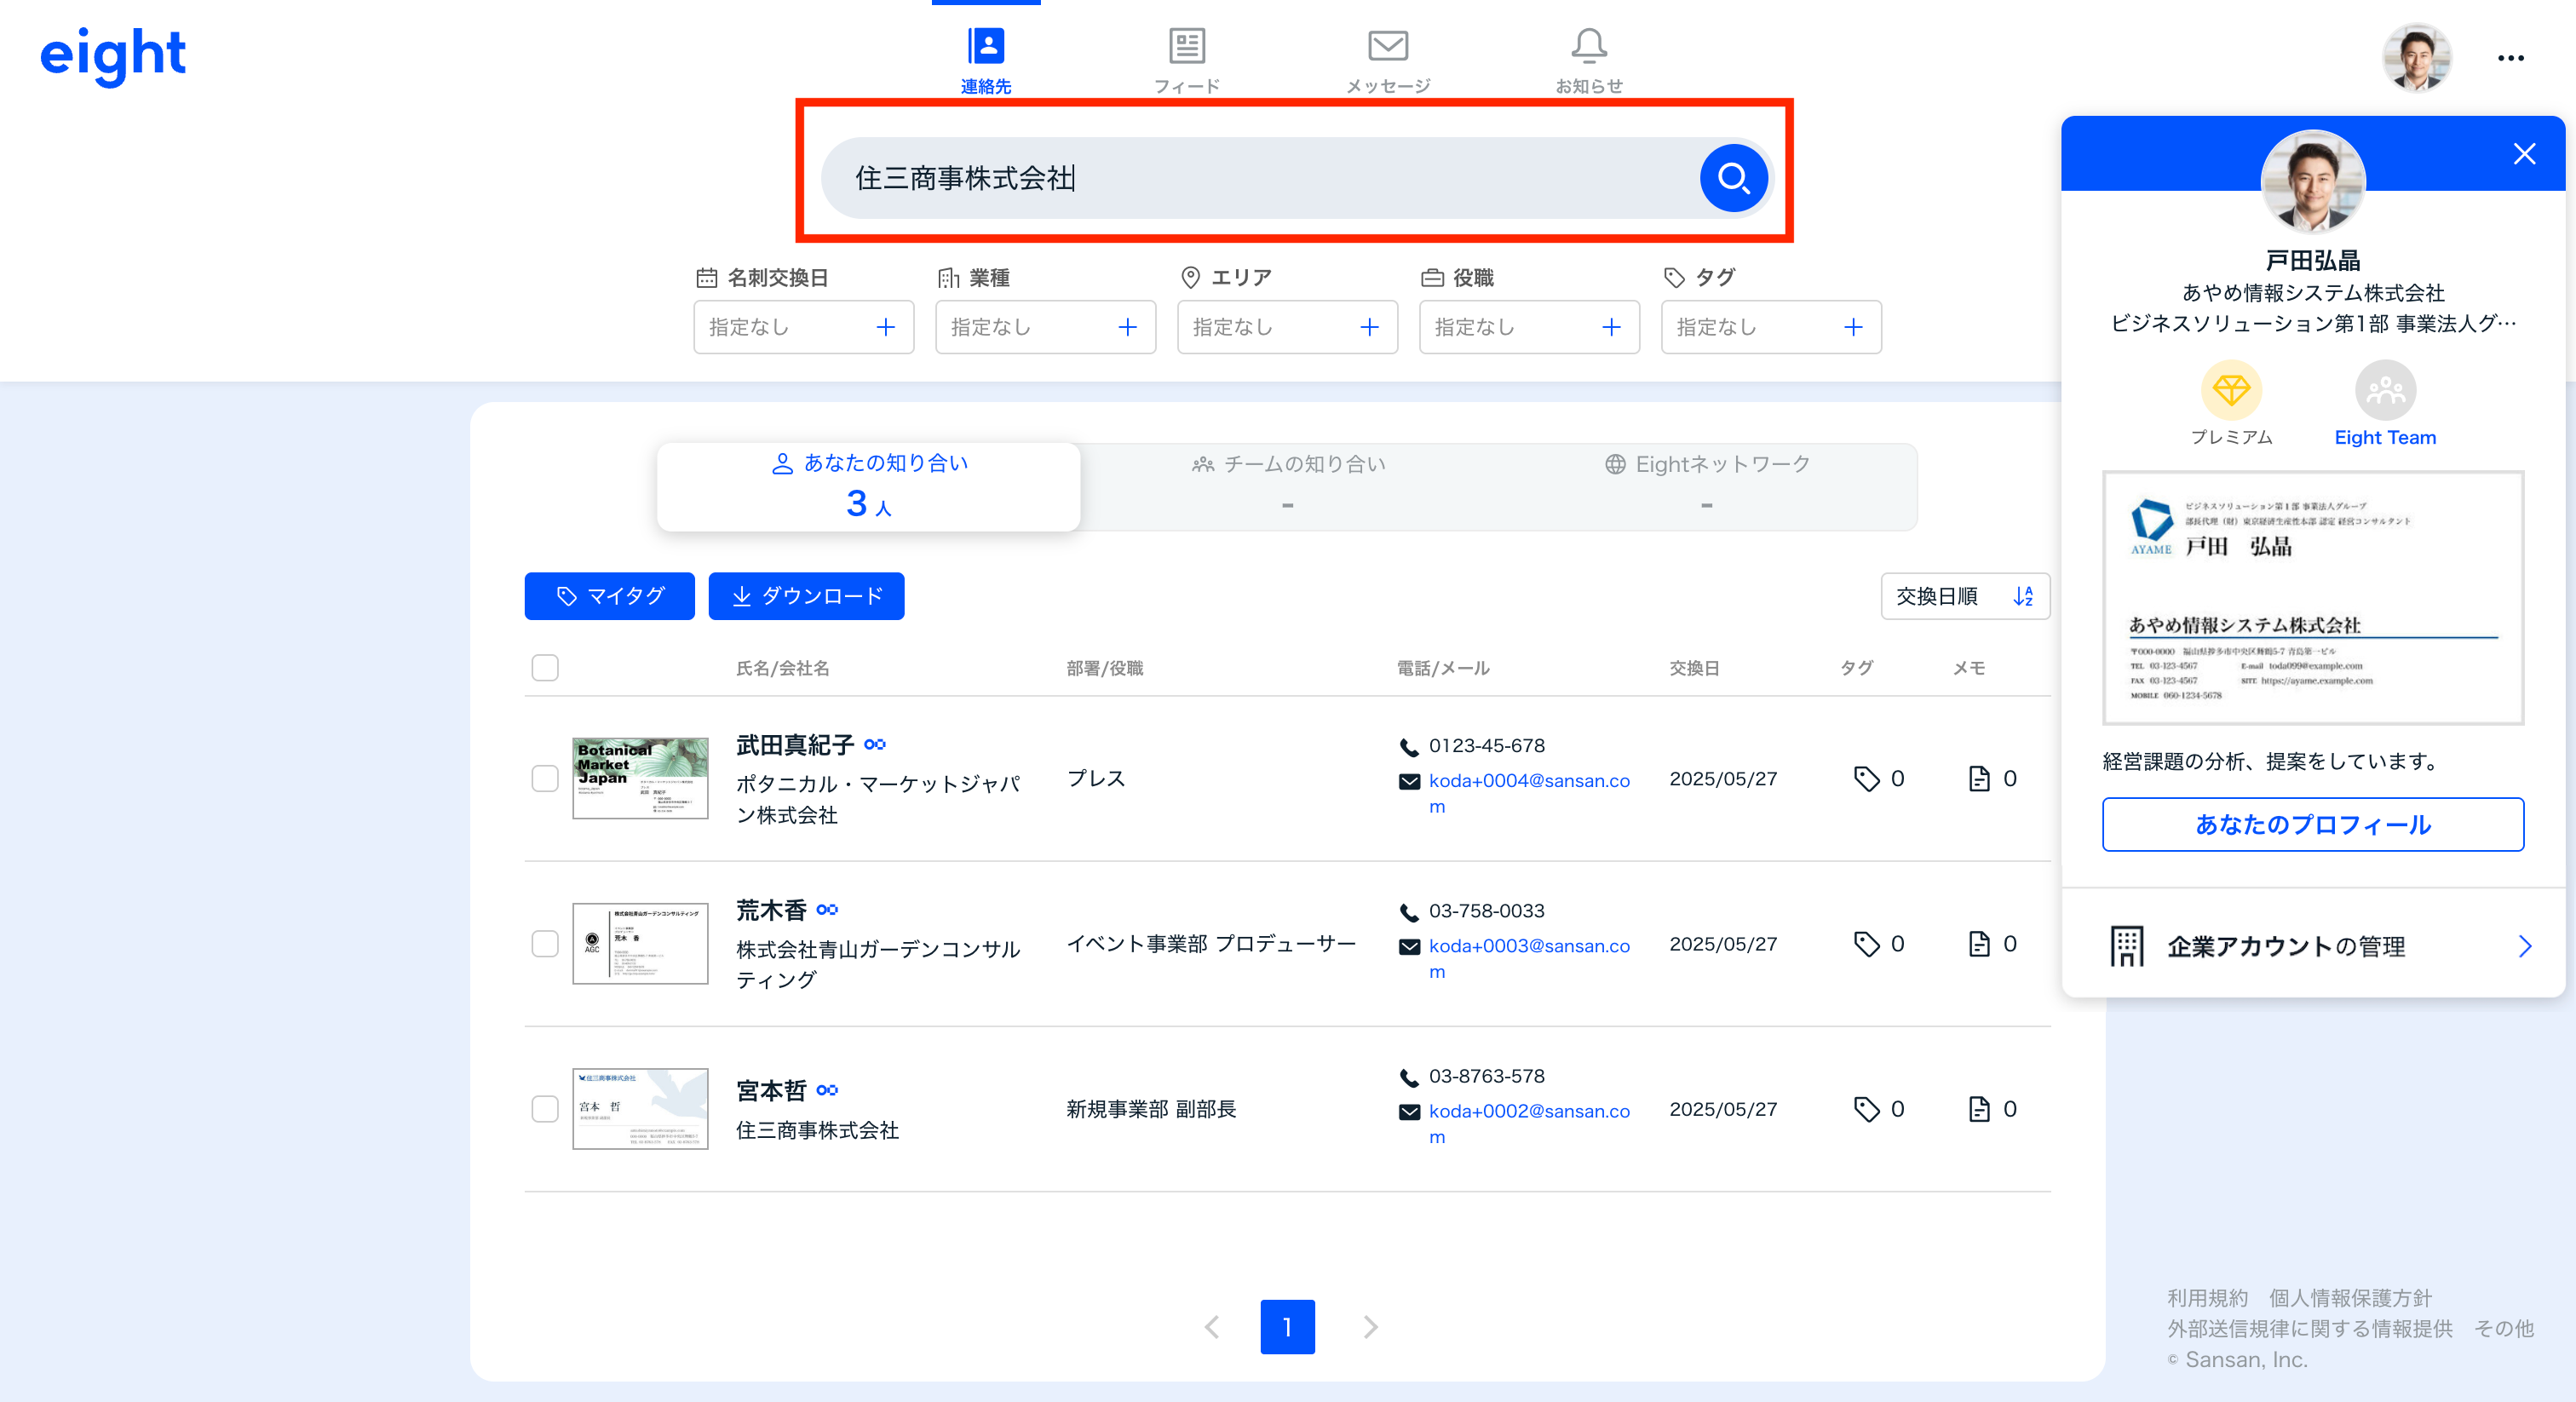The image size is (2576, 1402).
Task: Select the Eightネットワーク tab
Action: pyautogui.click(x=1707, y=487)
